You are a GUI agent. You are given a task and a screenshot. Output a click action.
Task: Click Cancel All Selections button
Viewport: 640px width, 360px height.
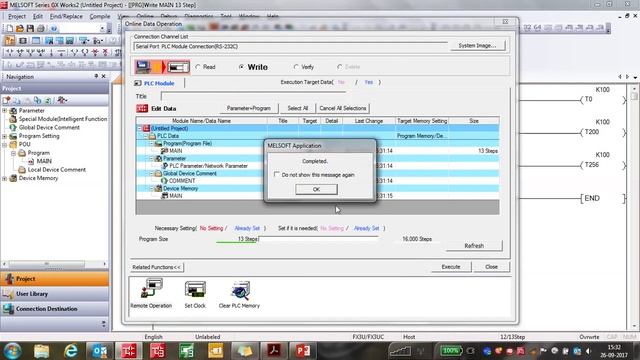(x=342, y=109)
